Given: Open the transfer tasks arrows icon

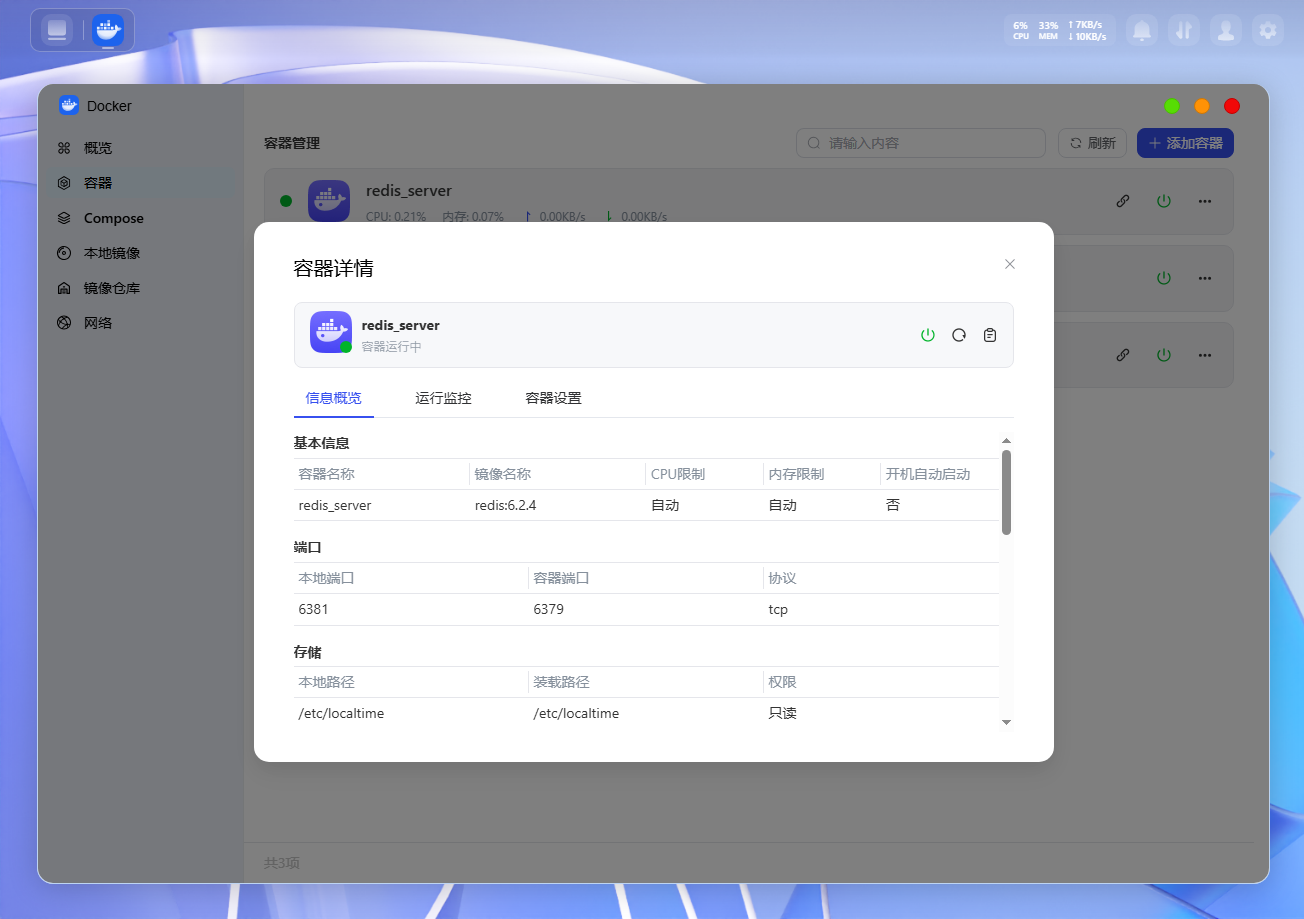Looking at the screenshot, I should coord(1184,30).
